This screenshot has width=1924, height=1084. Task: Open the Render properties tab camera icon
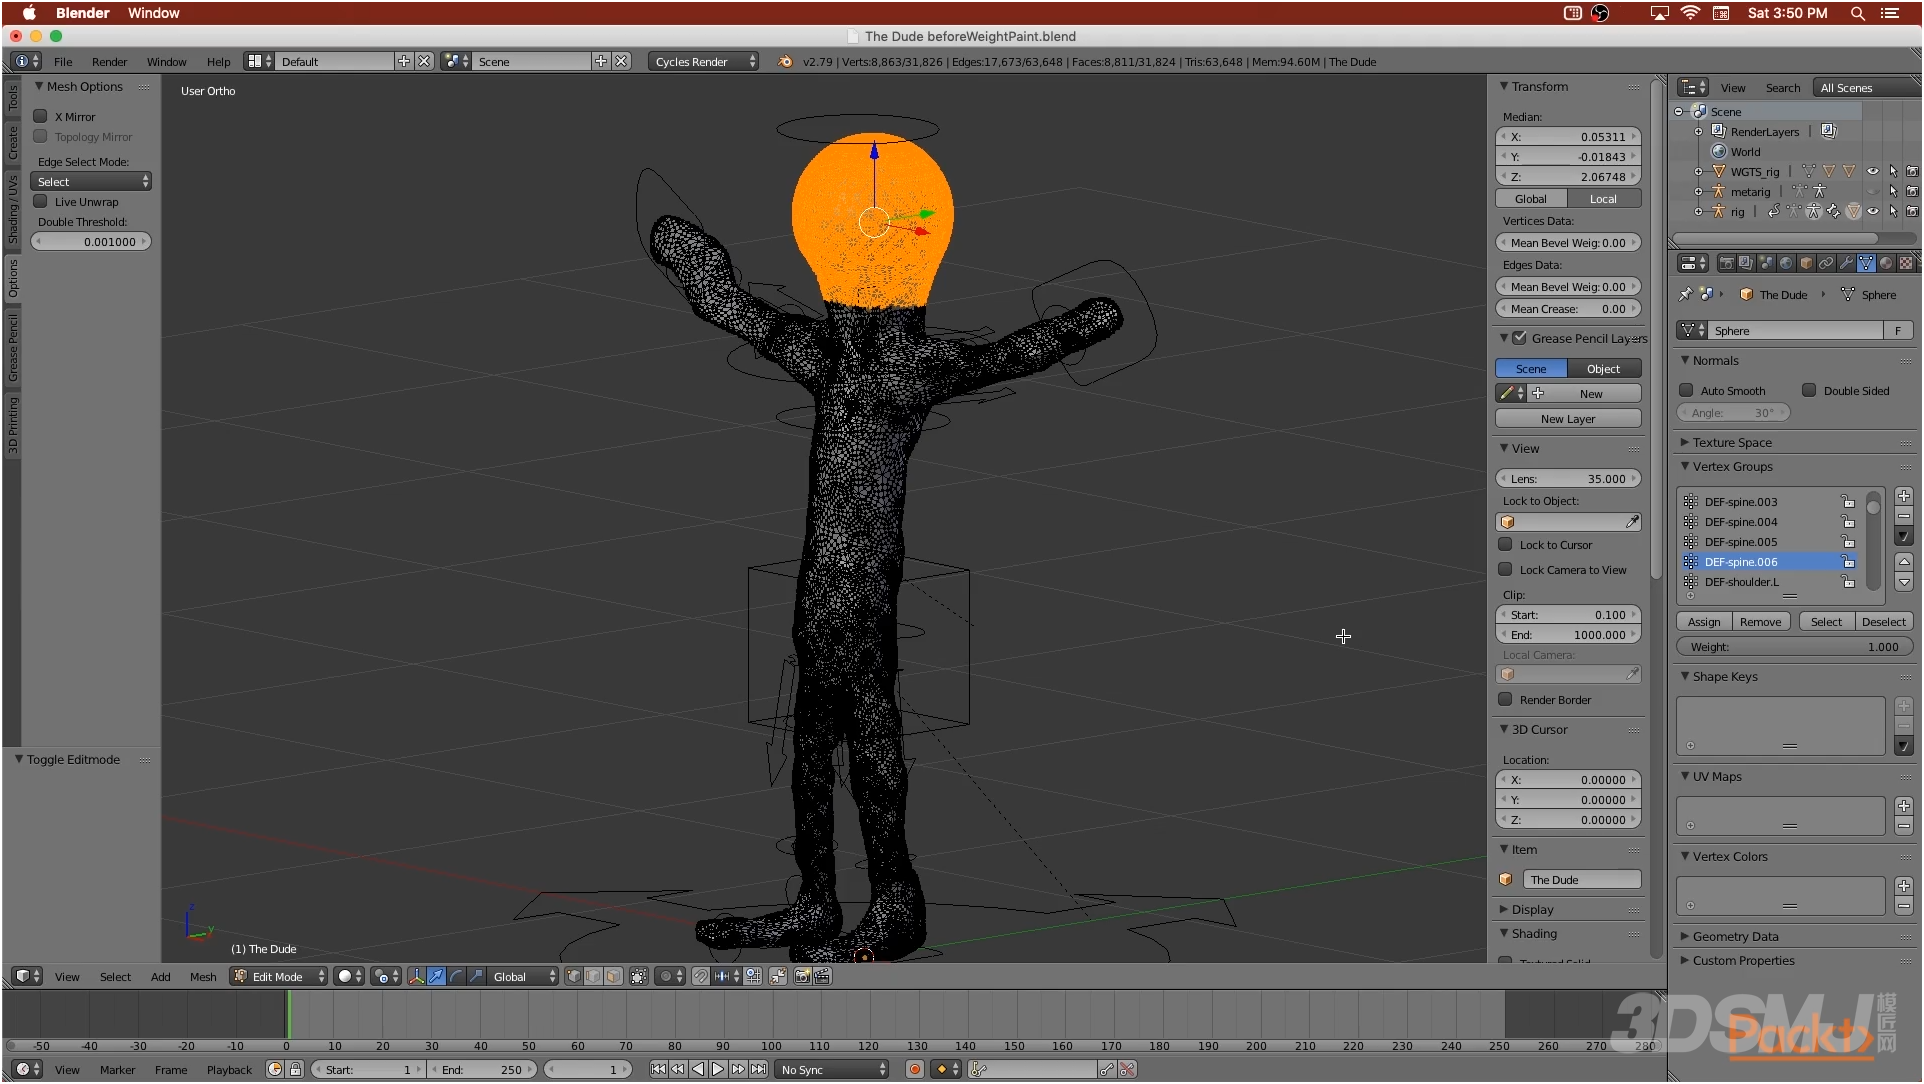coord(1726,264)
